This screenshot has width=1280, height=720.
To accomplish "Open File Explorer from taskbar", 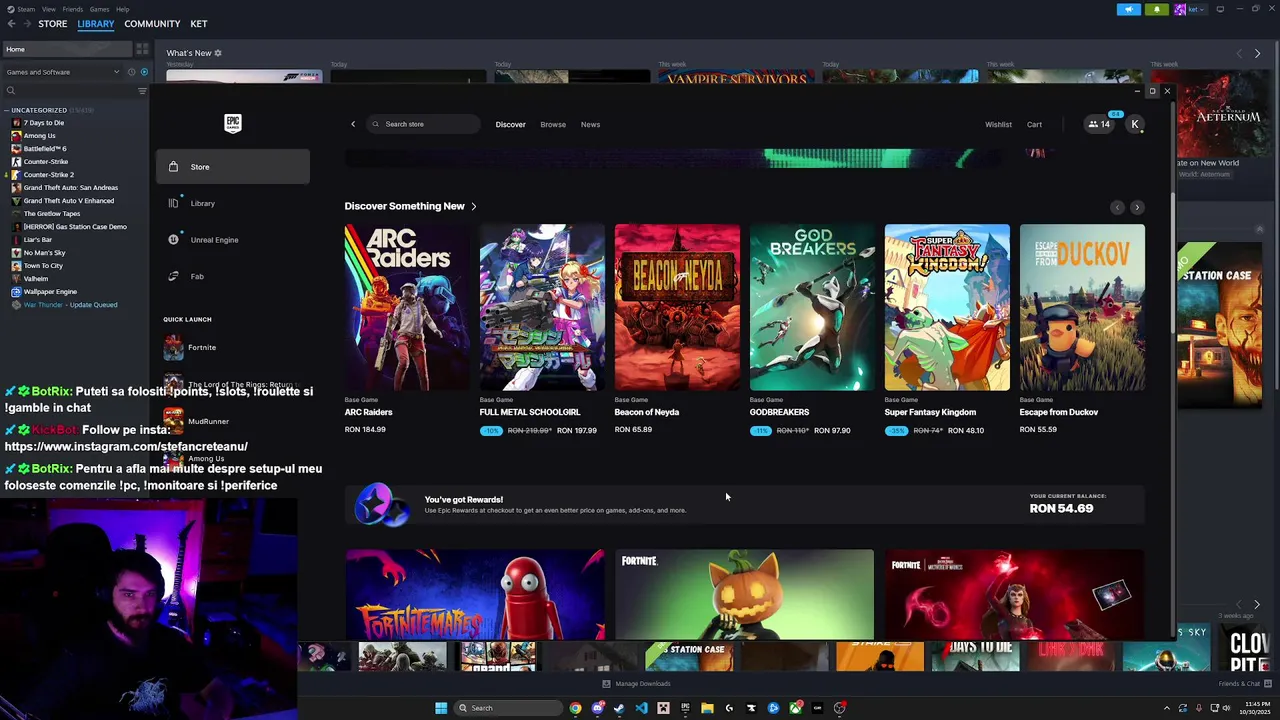I will [707, 708].
